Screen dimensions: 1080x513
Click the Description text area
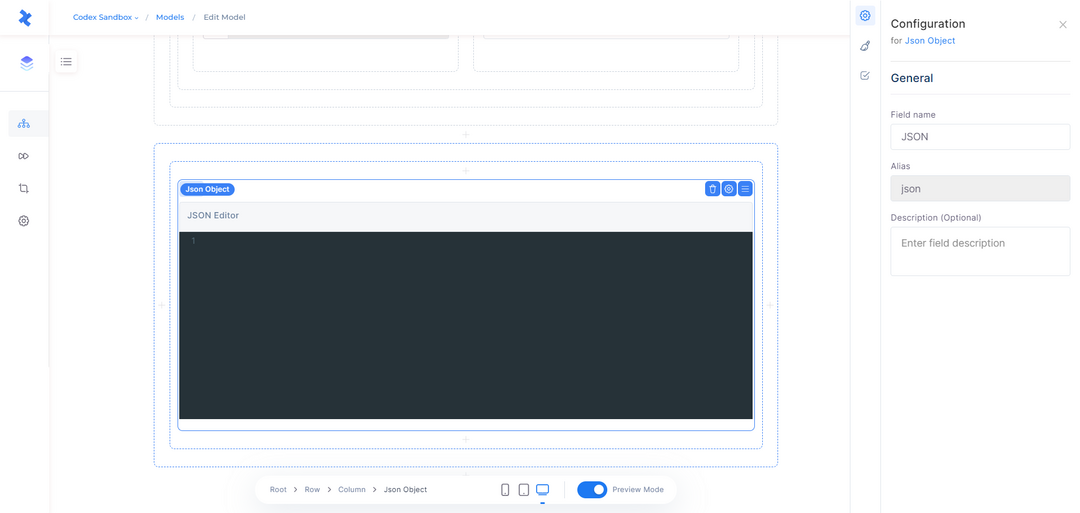980,251
